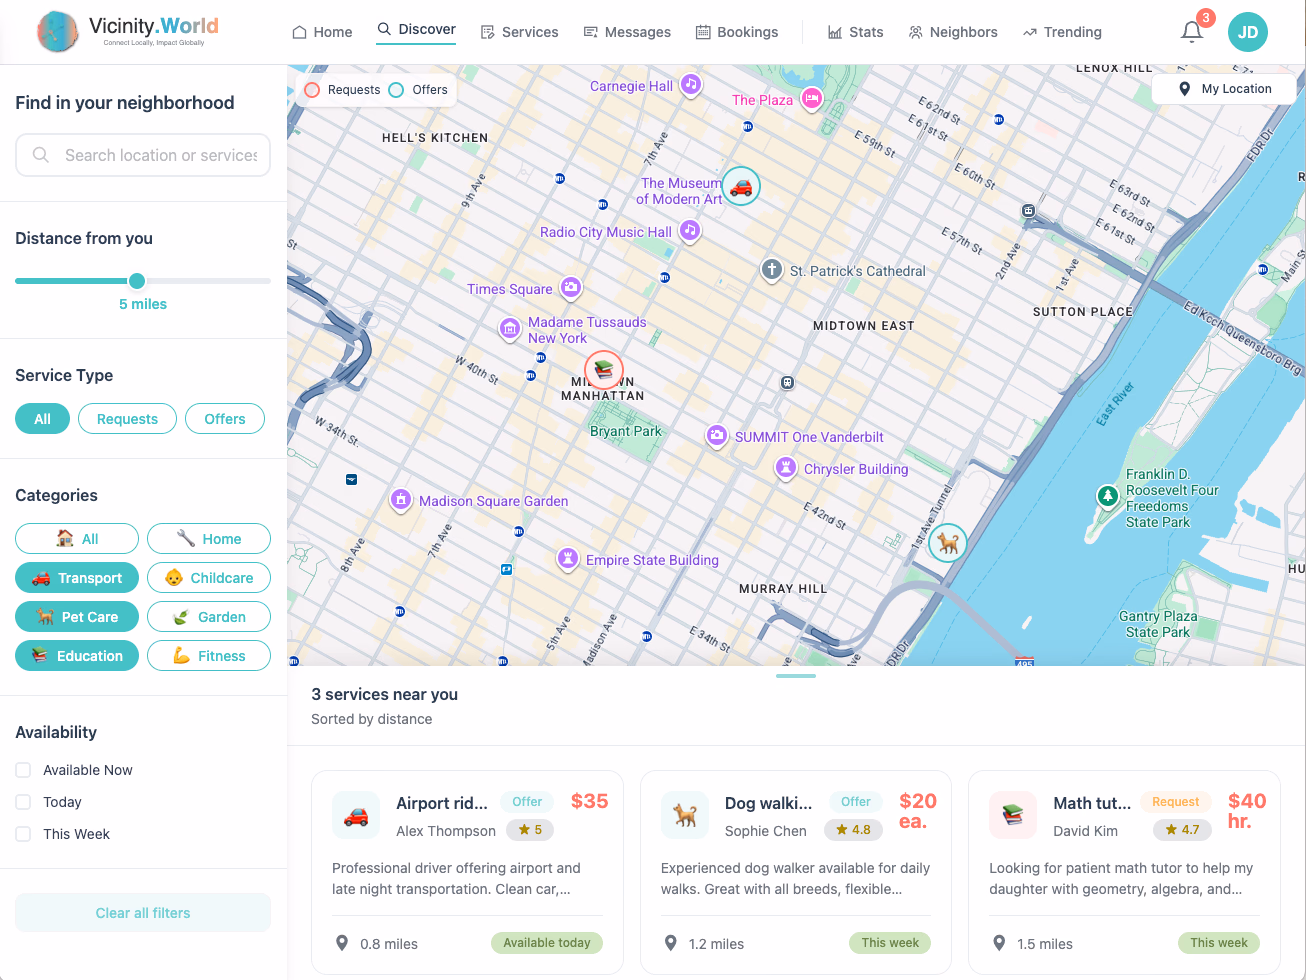Click the Madison Square Garden pin
Image resolution: width=1306 pixels, height=980 pixels.
point(401,500)
